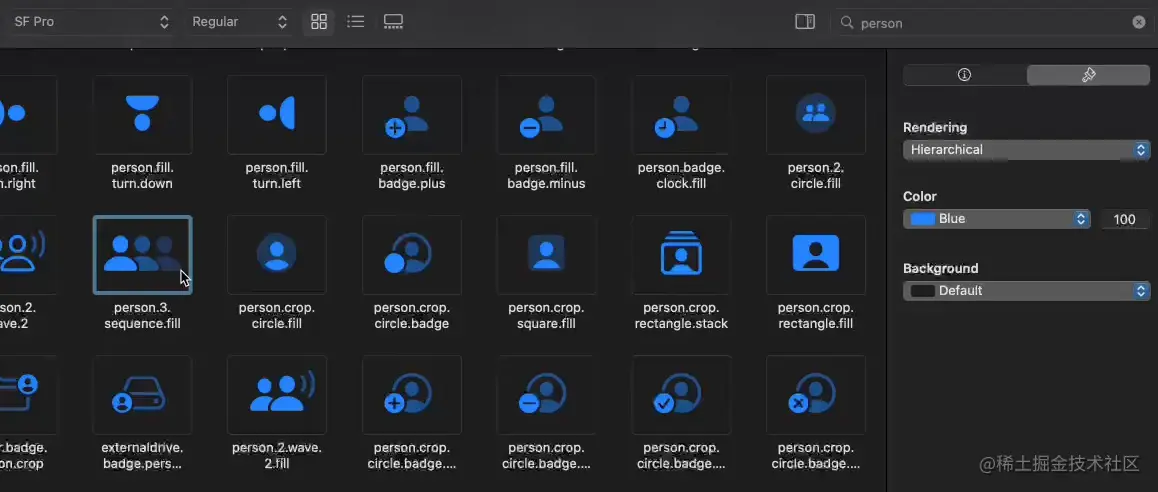Screen dimensions: 1158x492
Task: Select the person.fill.turn.left symbol
Action: pyautogui.click(x=277, y=115)
